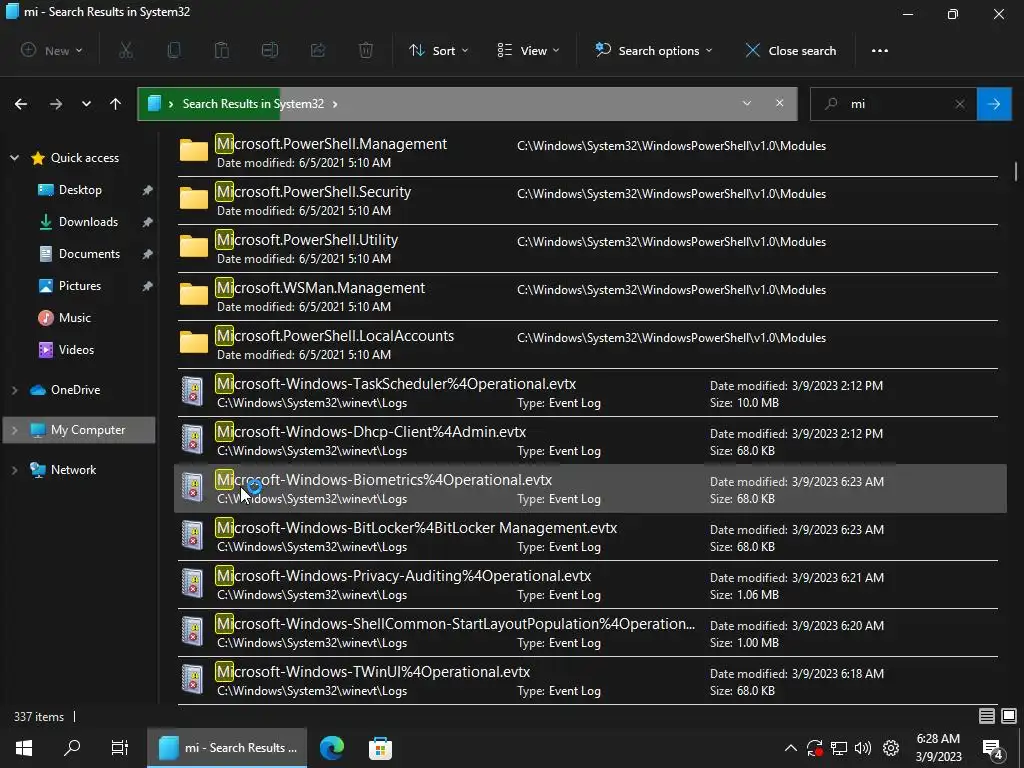Open Pictures in Quick access
This screenshot has height=768, width=1024.
(80, 286)
